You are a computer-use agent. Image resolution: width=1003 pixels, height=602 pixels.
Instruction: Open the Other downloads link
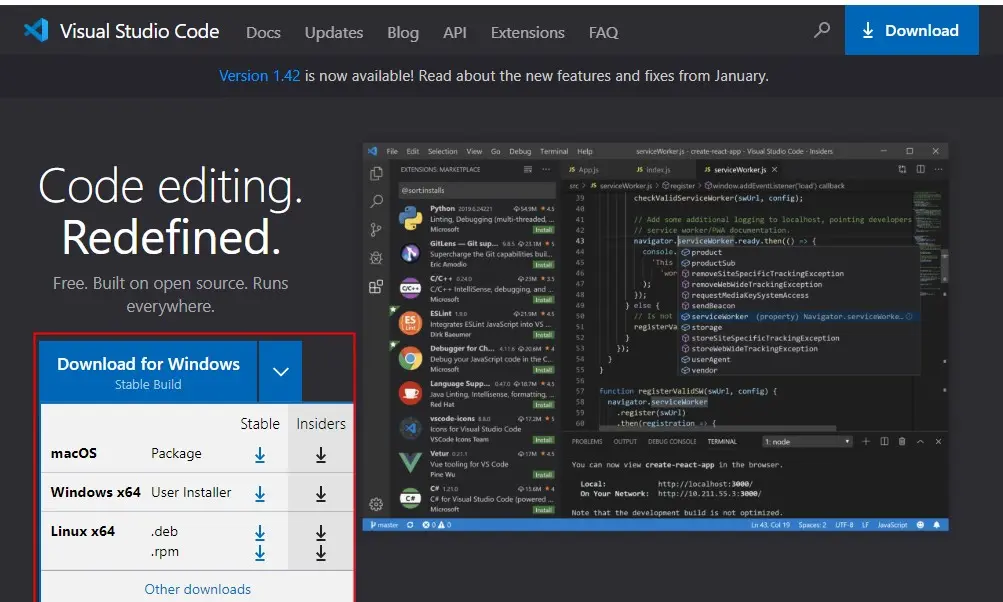197,589
